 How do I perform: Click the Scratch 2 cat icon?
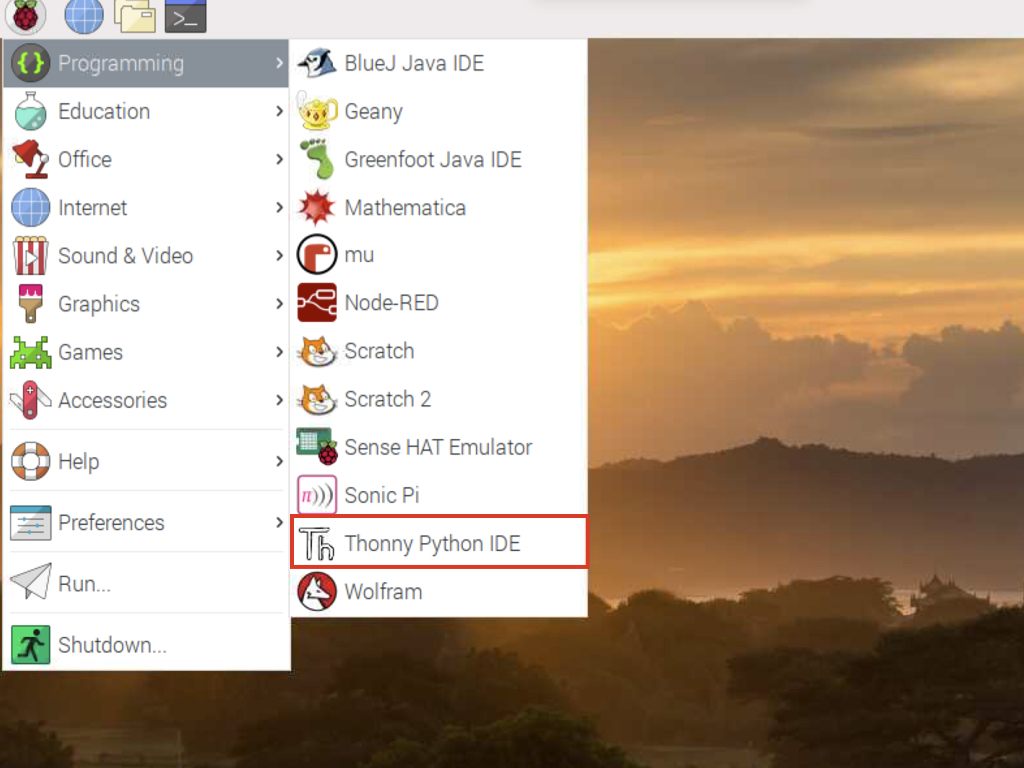point(317,399)
